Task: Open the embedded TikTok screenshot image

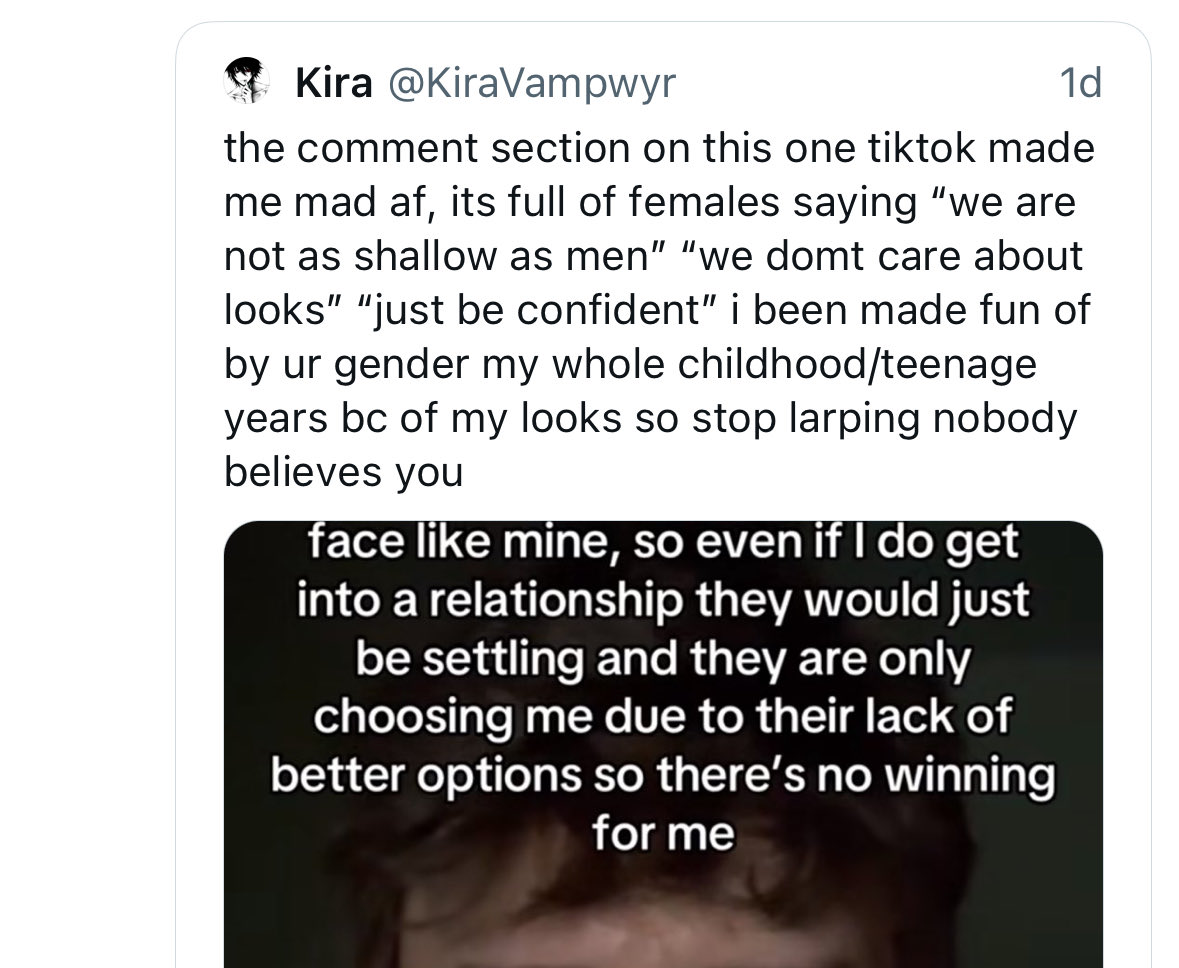Action: 663,744
